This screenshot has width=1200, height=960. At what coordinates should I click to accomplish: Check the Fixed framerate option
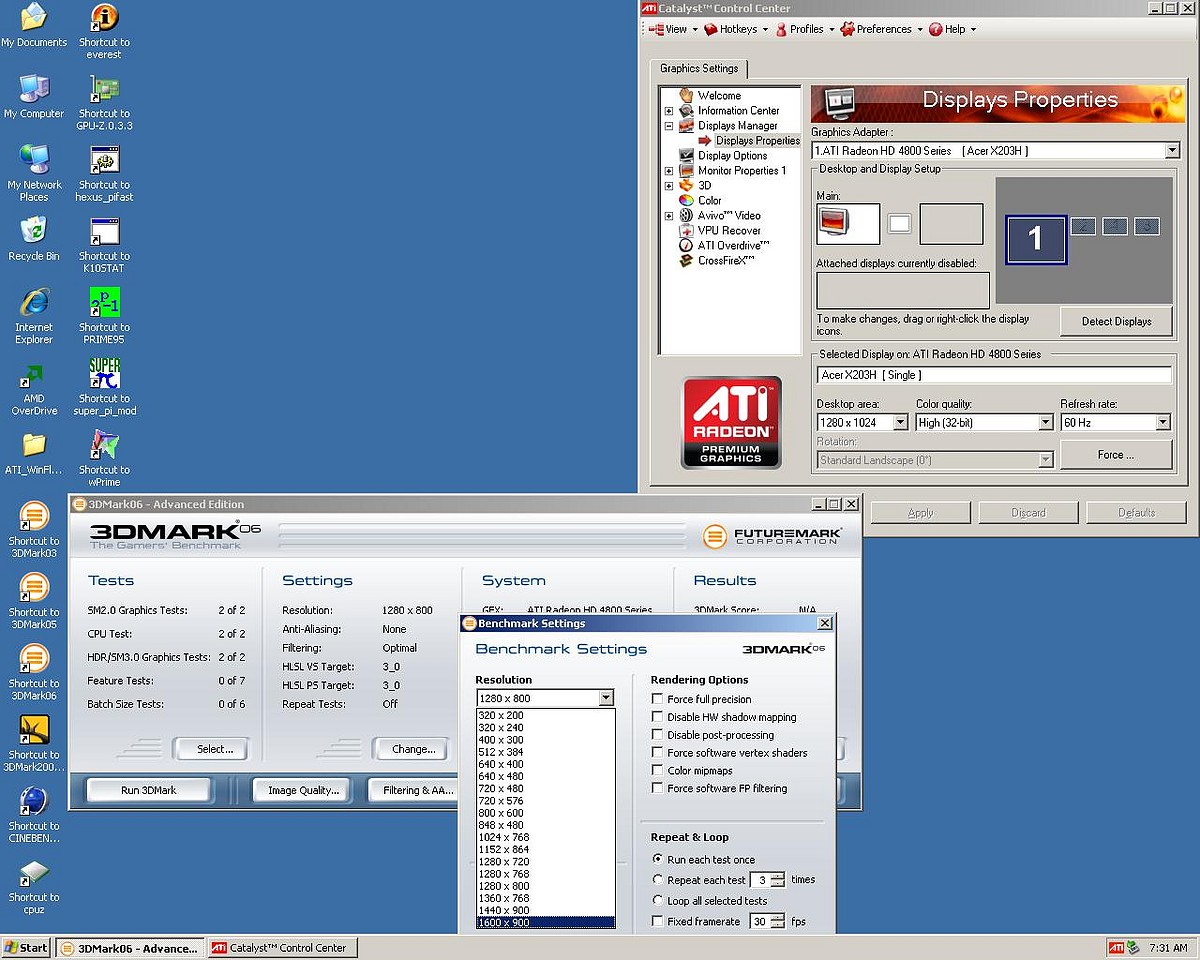pyautogui.click(x=657, y=922)
